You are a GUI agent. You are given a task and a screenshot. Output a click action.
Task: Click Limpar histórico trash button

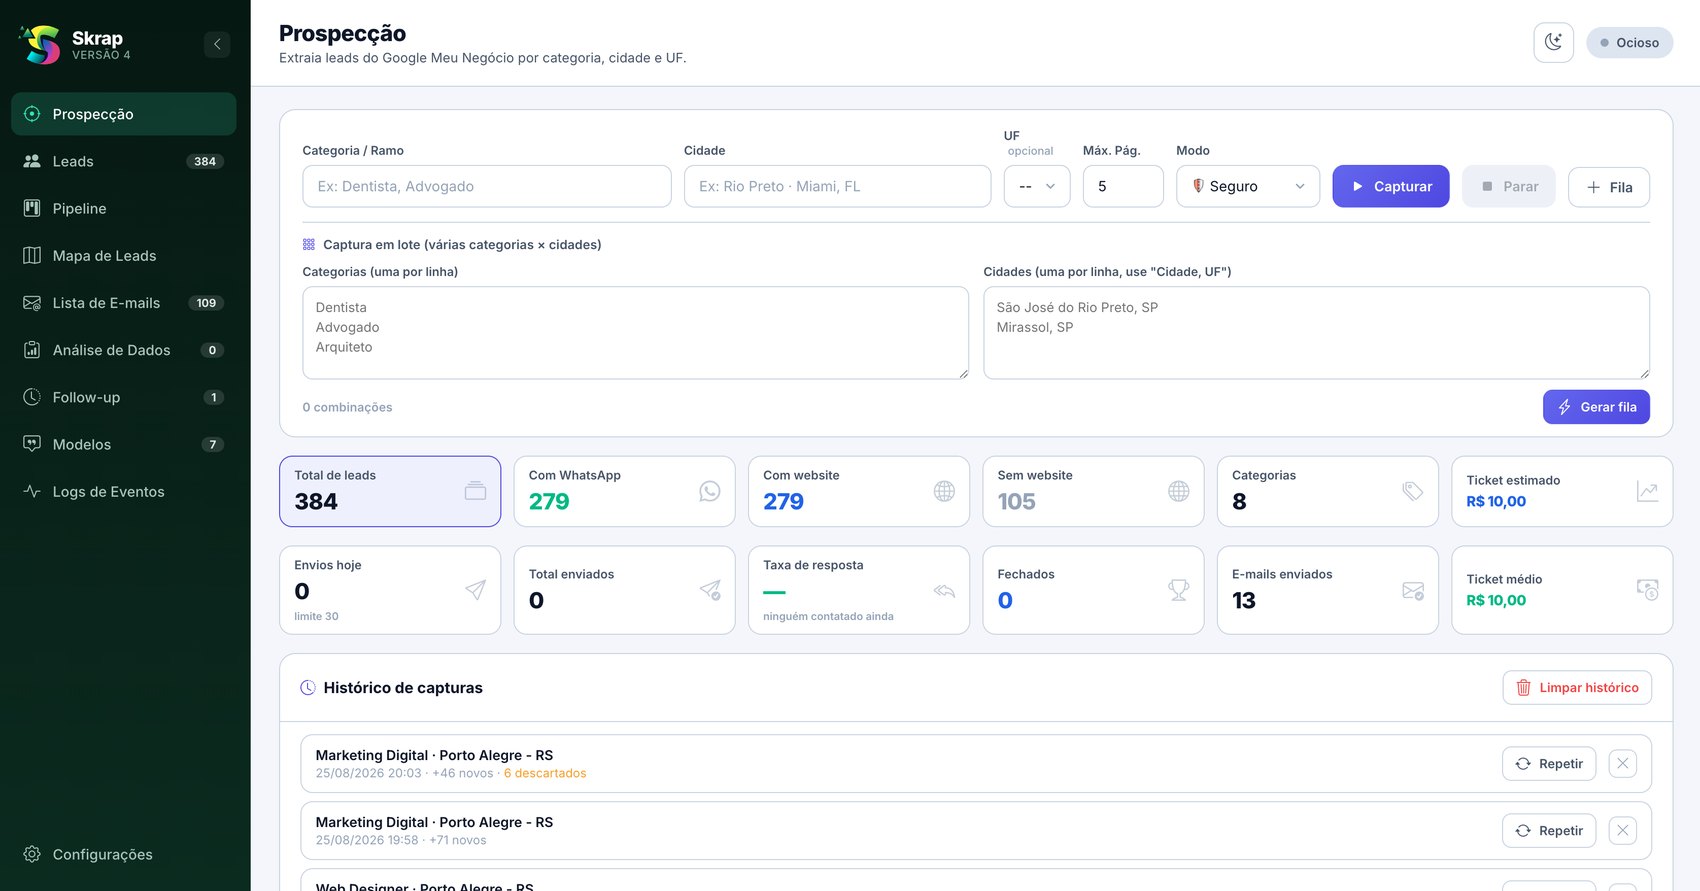coord(1577,688)
